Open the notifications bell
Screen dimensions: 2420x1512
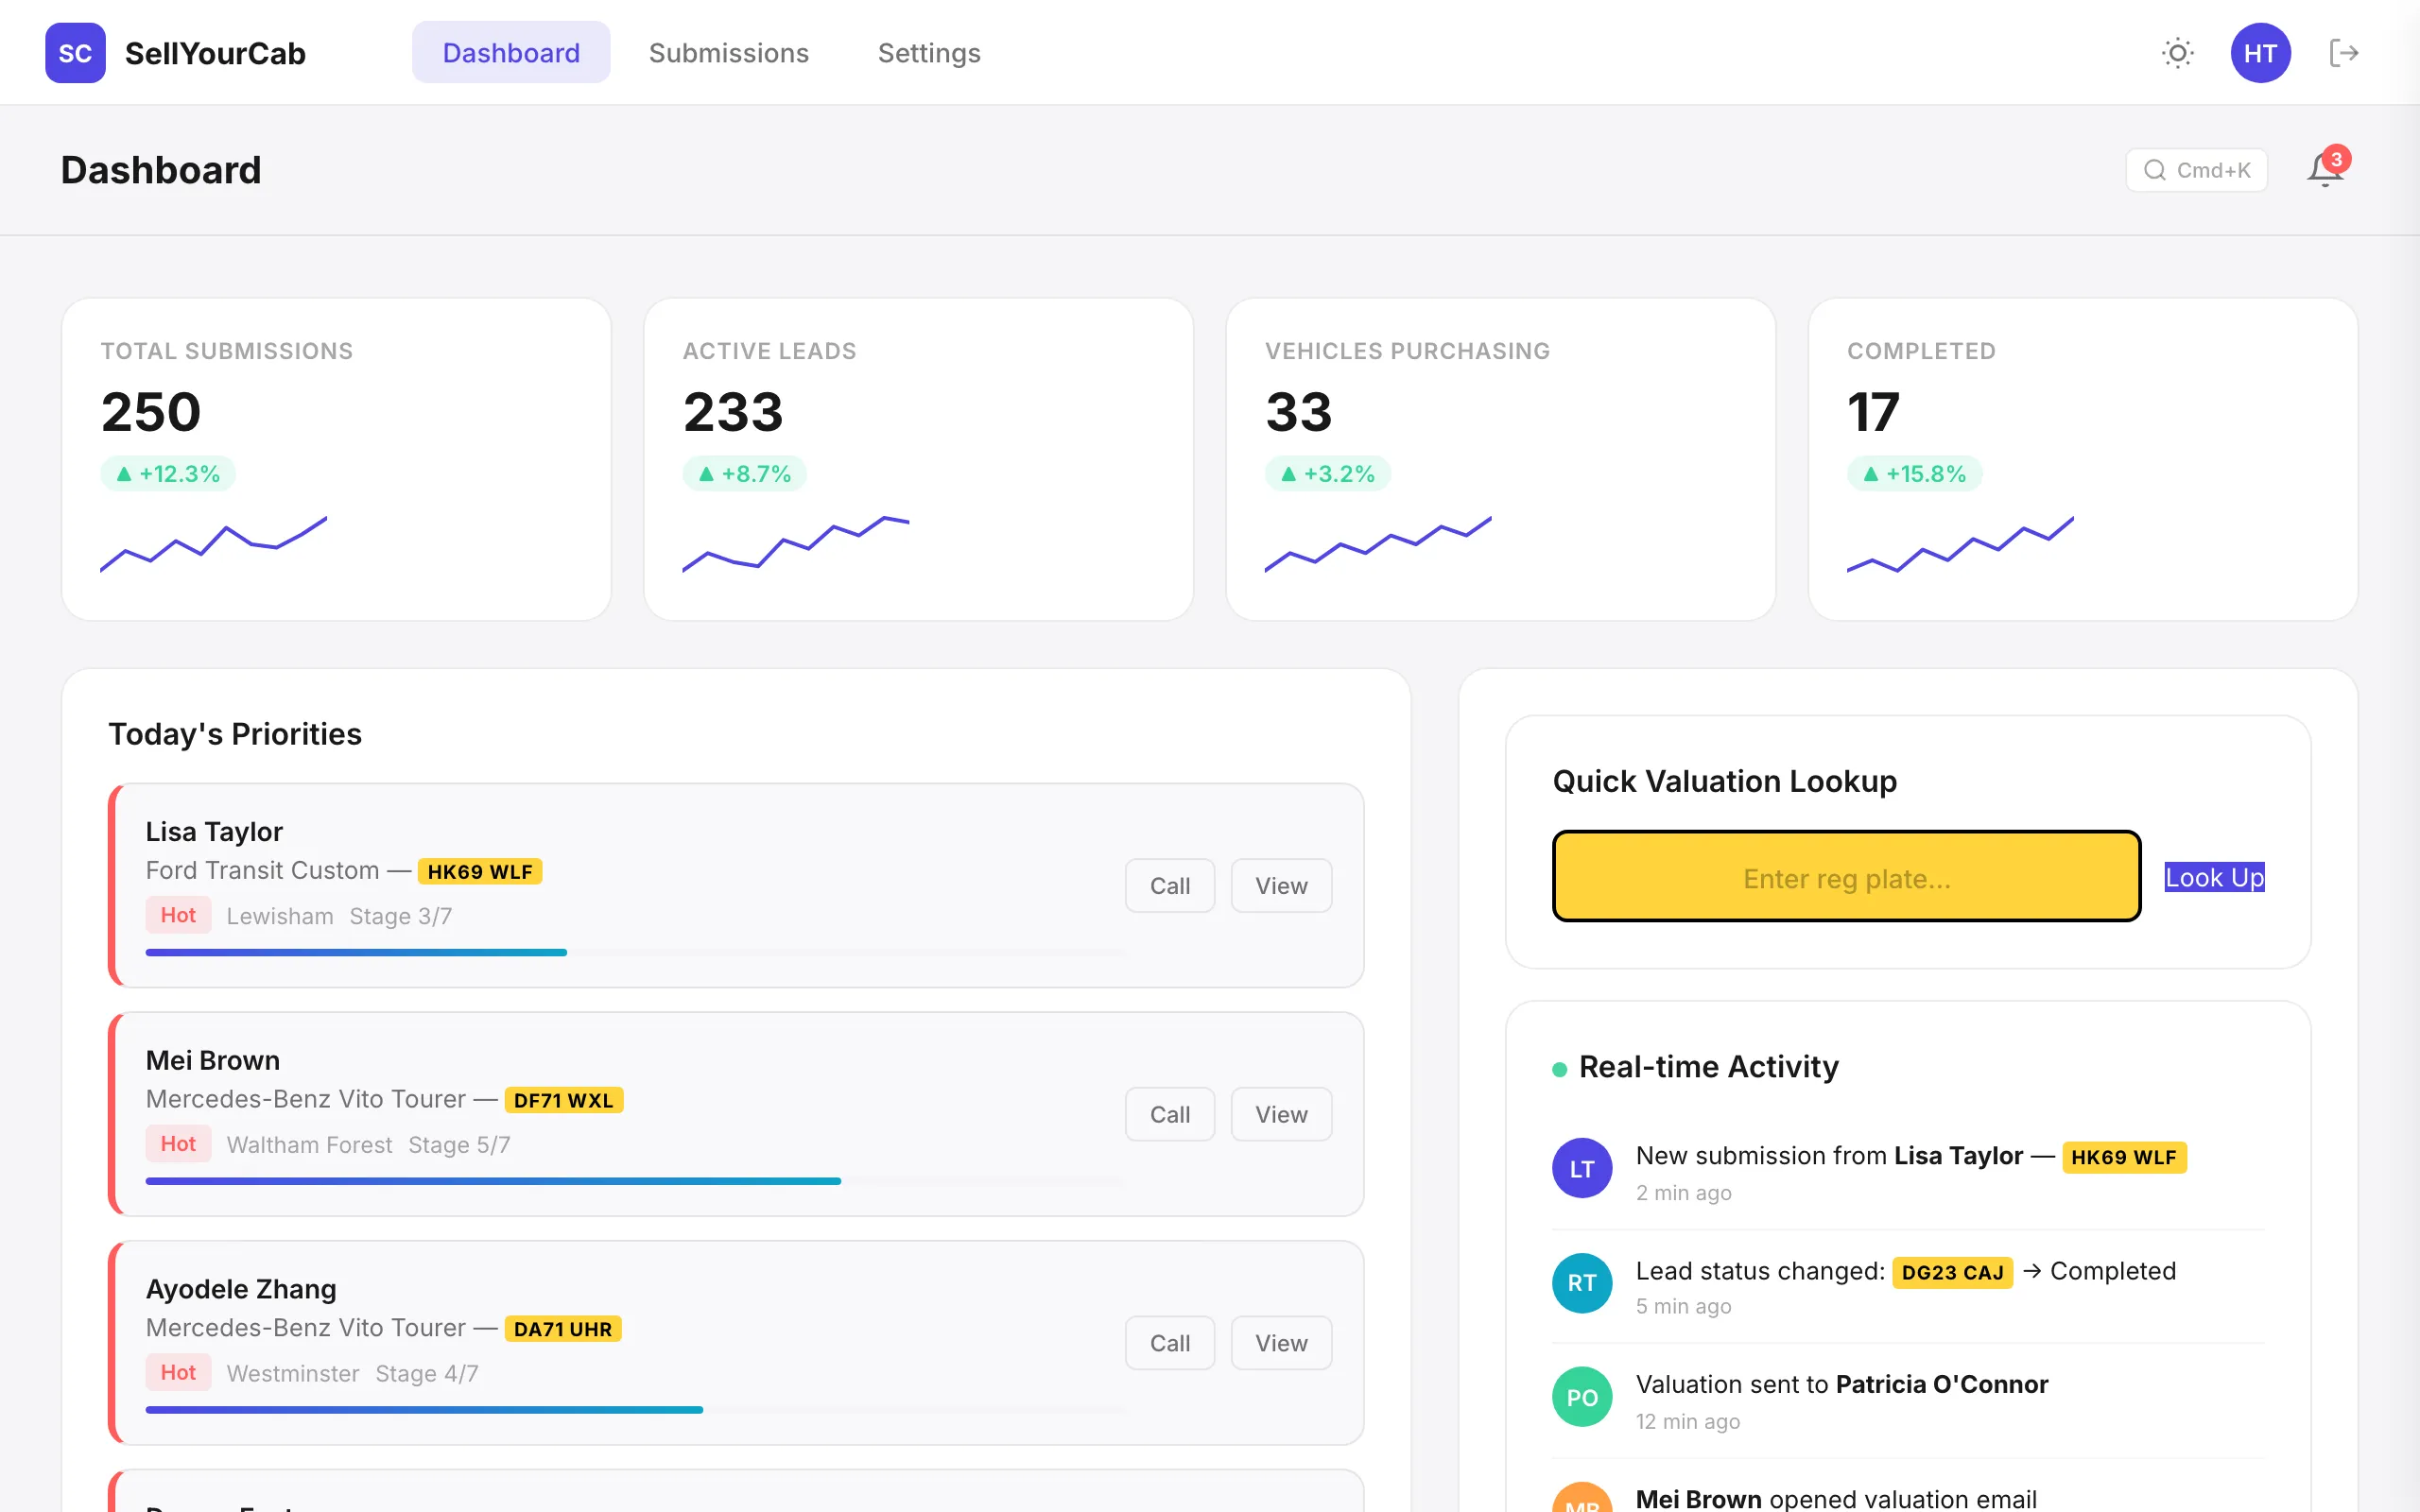click(2325, 170)
